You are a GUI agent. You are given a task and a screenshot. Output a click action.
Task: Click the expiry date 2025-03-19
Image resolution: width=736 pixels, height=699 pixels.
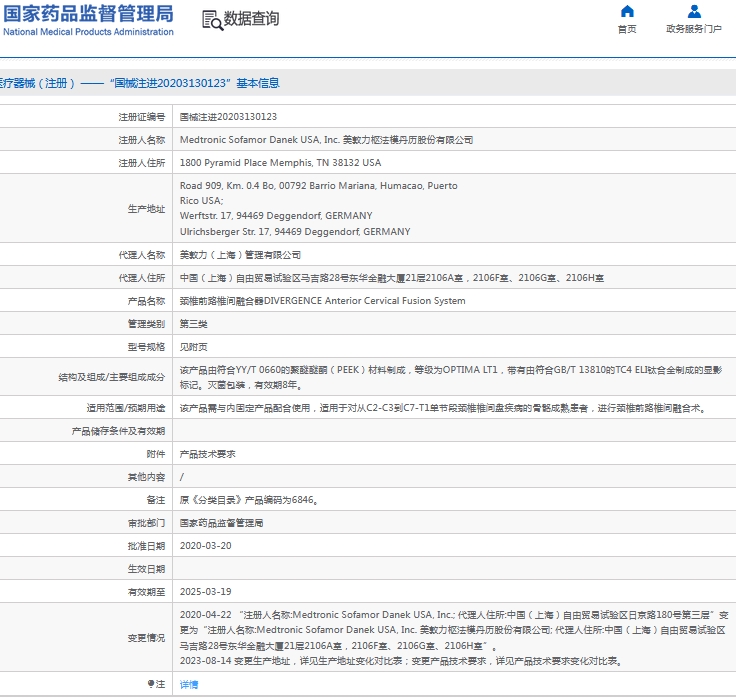tap(205, 592)
